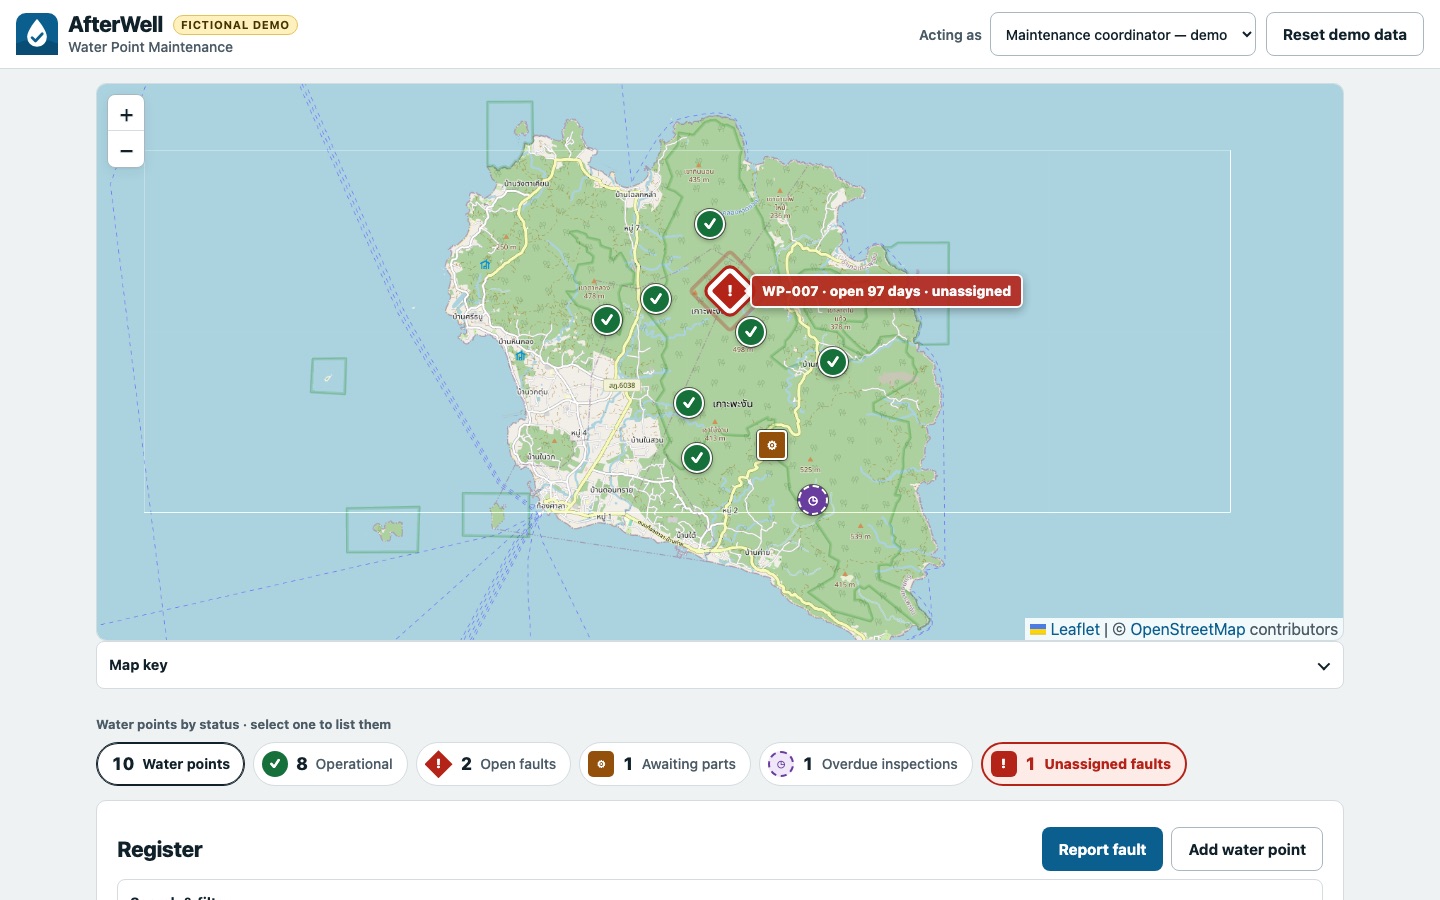The width and height of the screenshot is (1440, 900).
Task: Click the FICTIONAL DEMO badge
Action: coord(235,25)
